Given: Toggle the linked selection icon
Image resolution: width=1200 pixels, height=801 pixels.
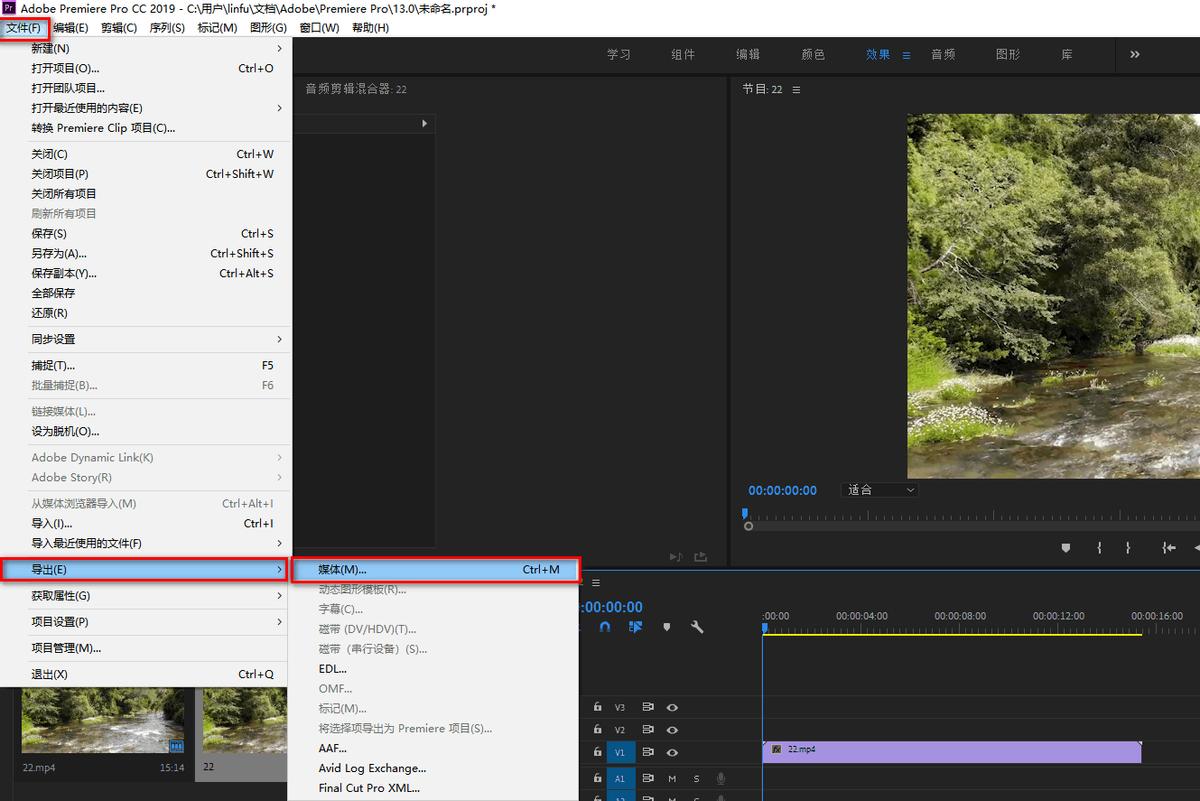Looking at the screenshot, I should point(633,627).
